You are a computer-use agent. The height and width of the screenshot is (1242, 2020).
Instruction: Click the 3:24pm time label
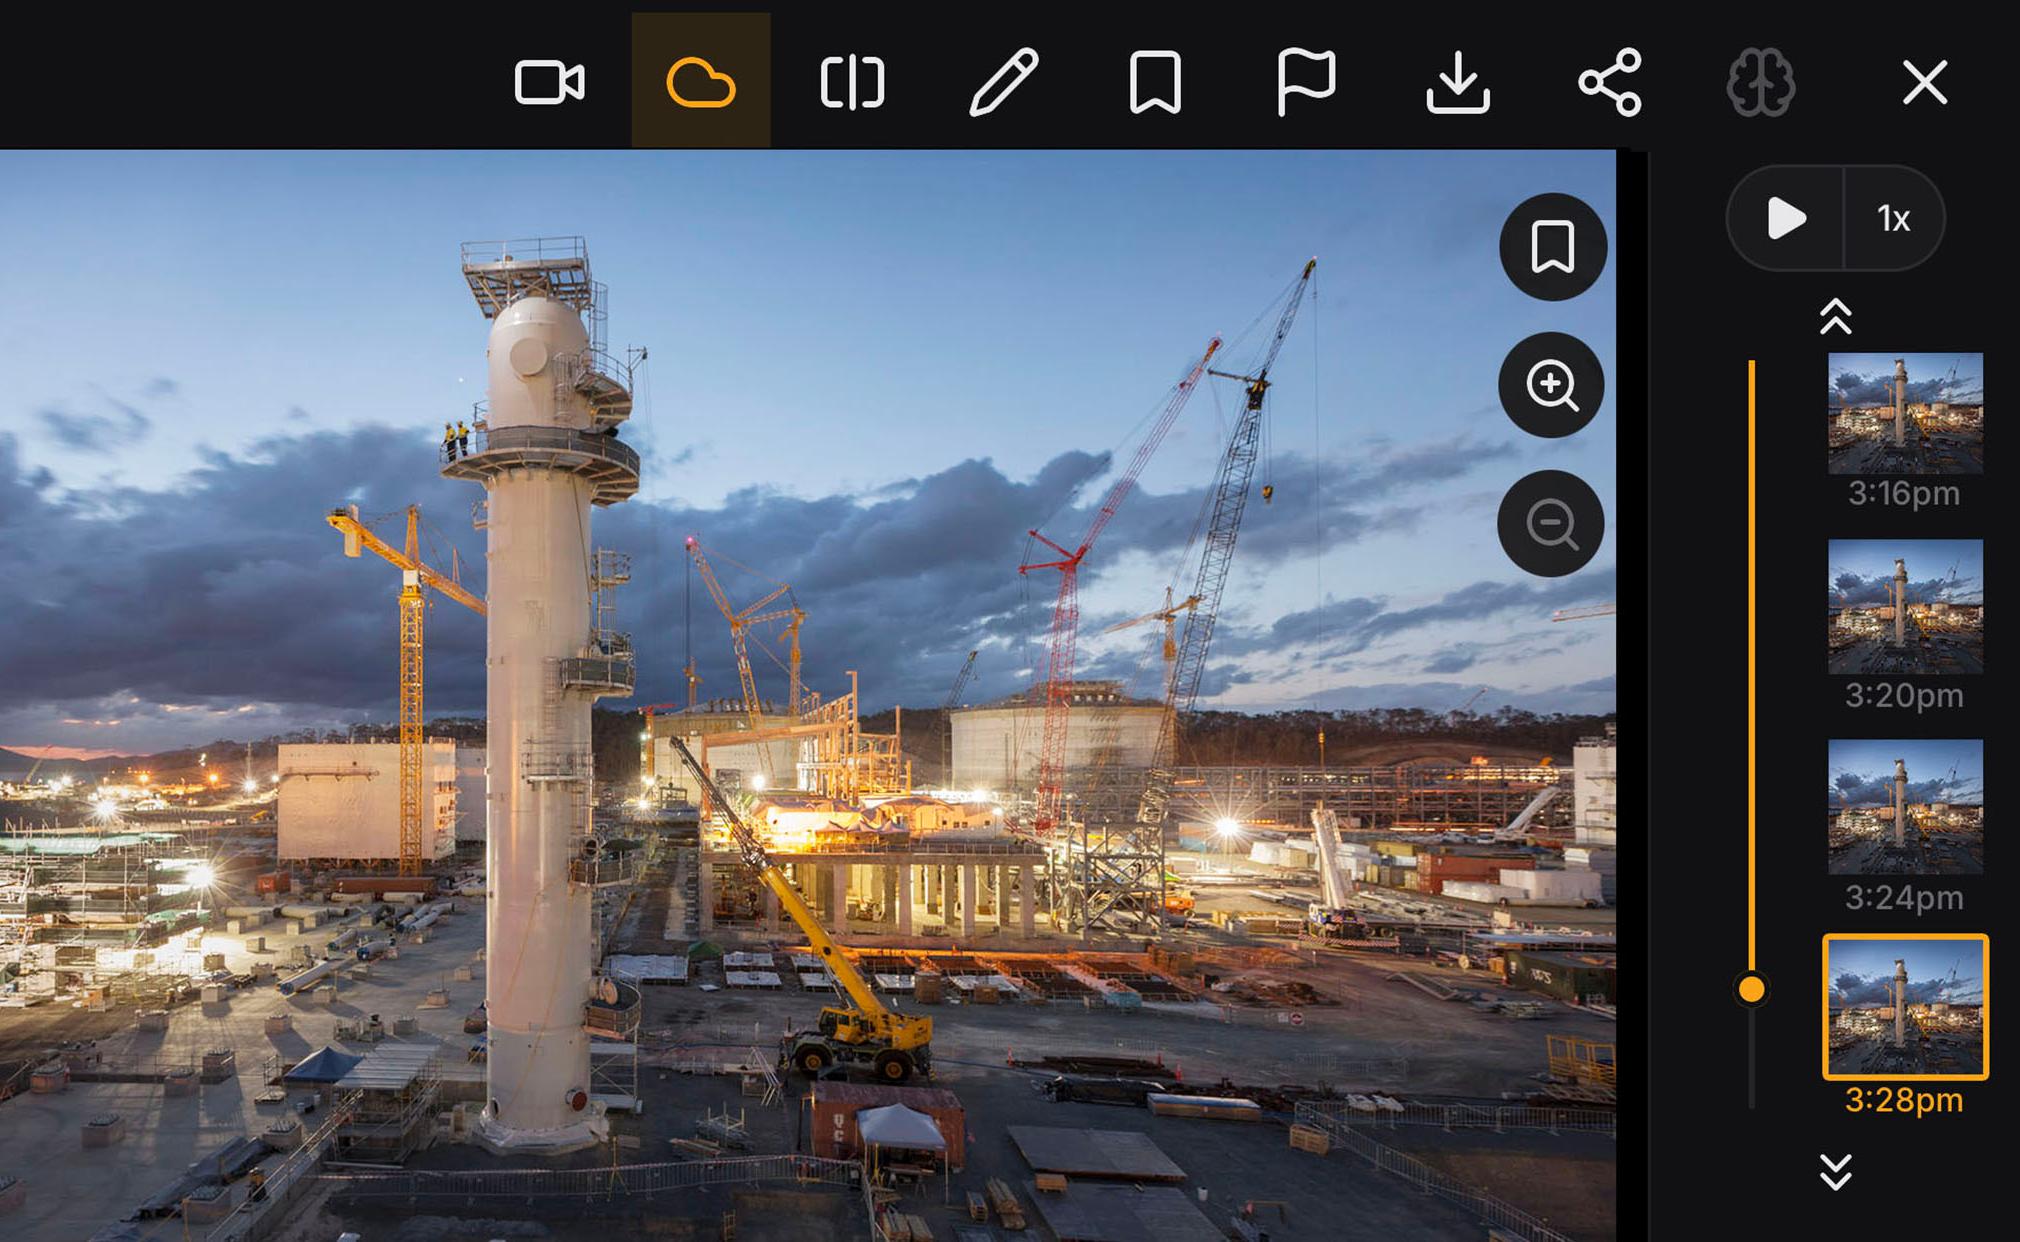1904,898
